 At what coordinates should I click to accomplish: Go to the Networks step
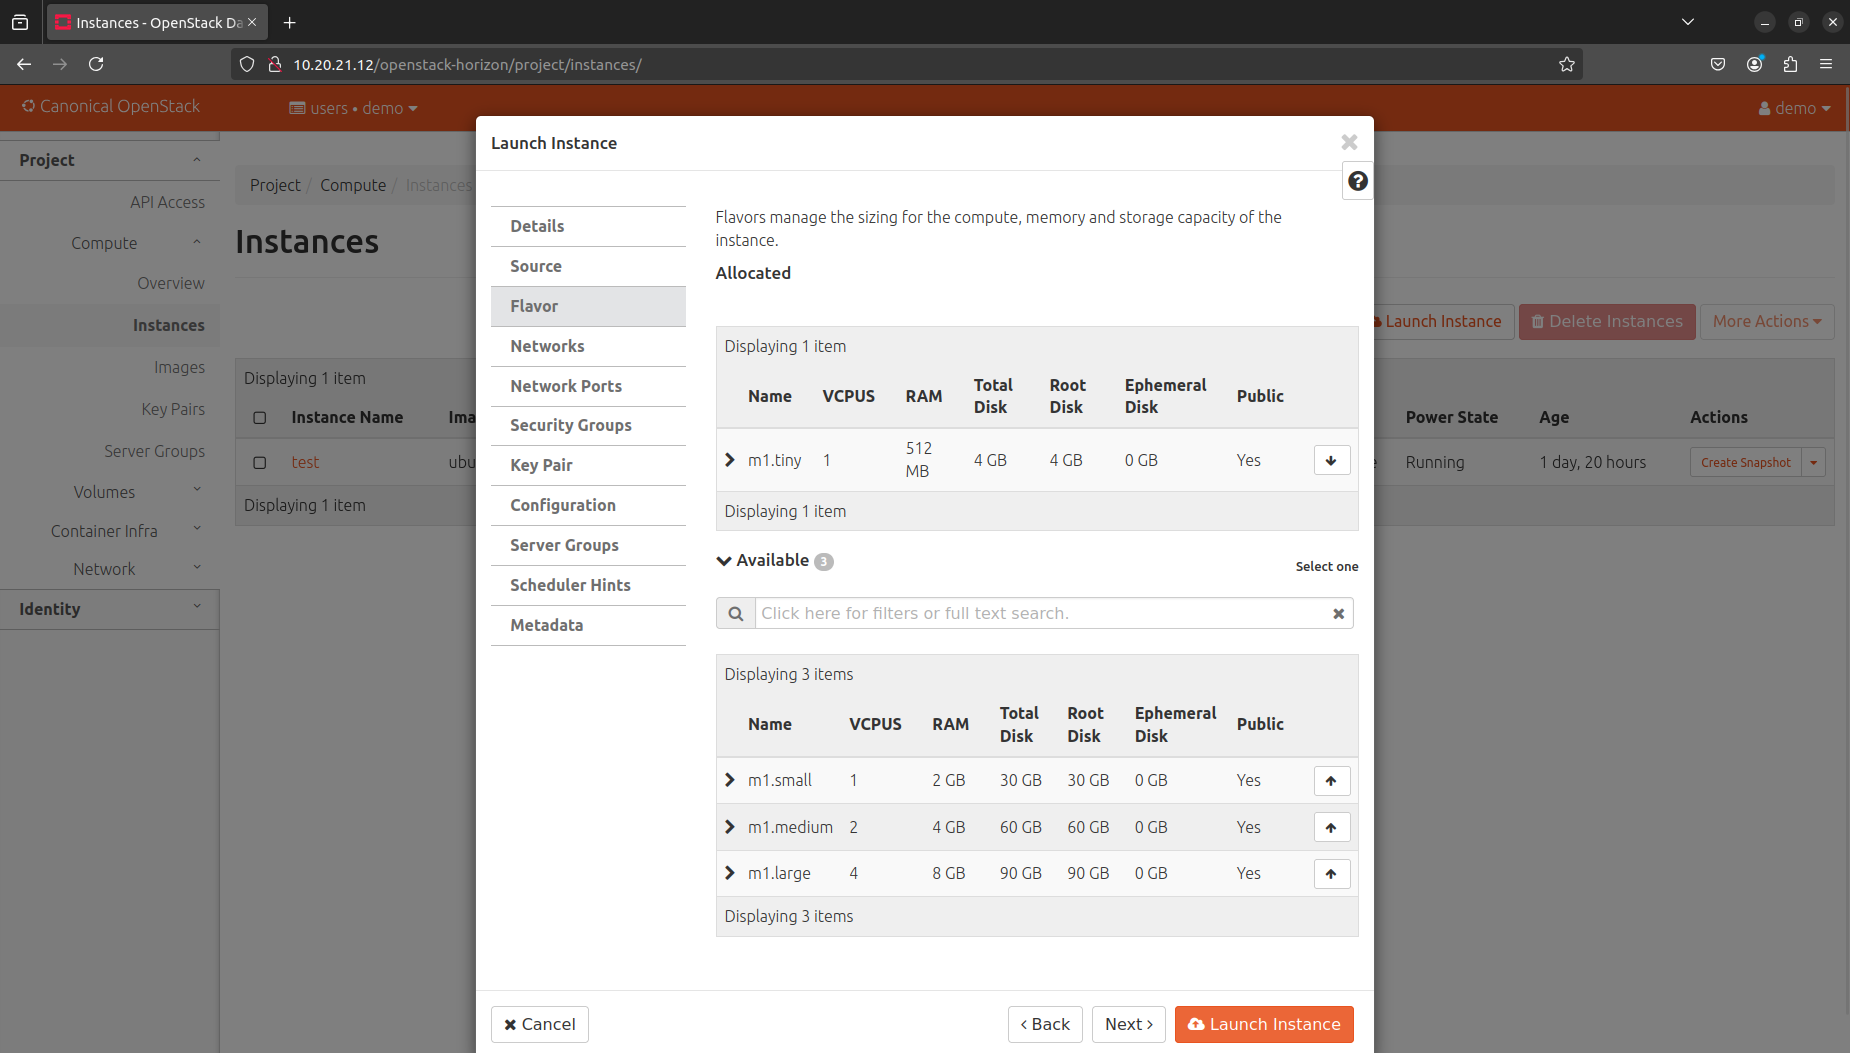588,346
